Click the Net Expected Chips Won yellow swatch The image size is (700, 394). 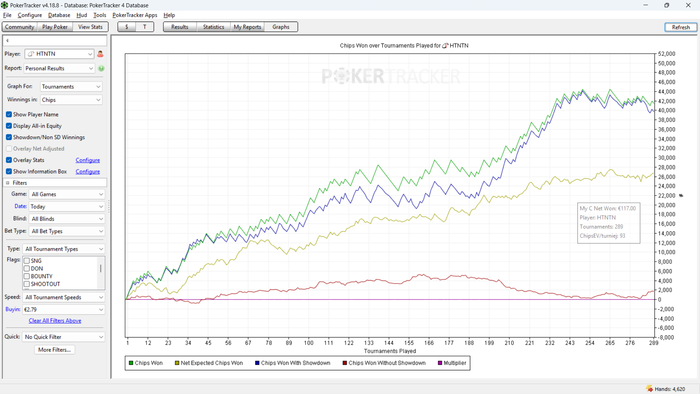[x=177, y=363]
